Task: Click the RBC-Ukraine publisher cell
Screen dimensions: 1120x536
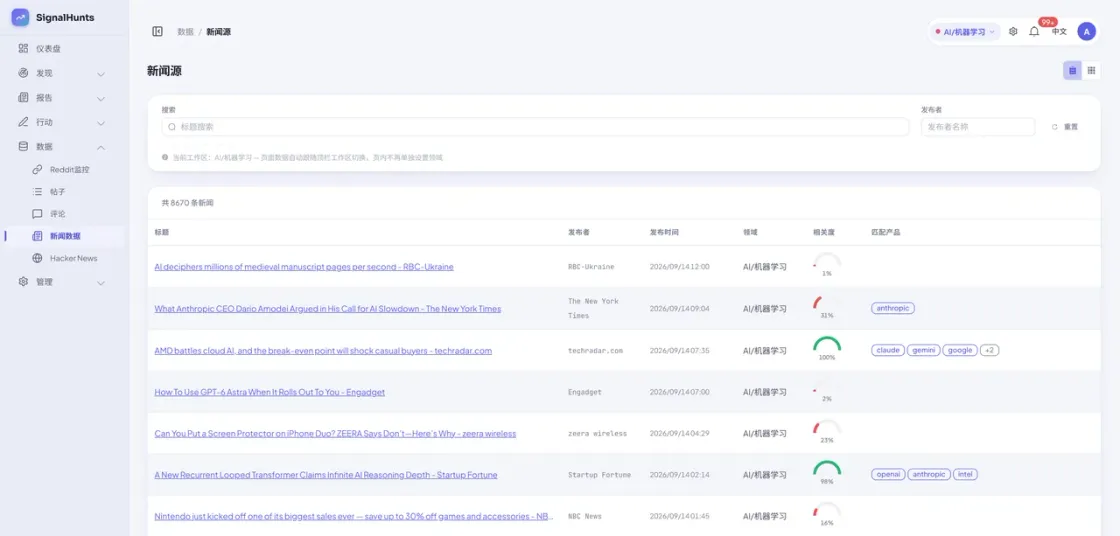Action: tap(591, 267)
